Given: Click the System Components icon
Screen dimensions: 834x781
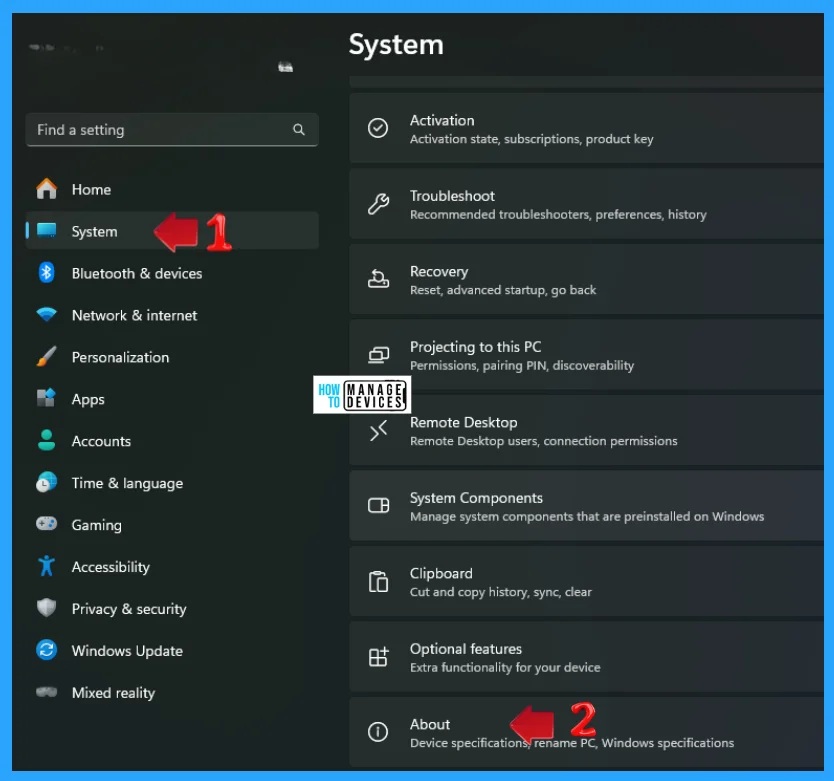Looking at the screenshot, I should [379, 505].
